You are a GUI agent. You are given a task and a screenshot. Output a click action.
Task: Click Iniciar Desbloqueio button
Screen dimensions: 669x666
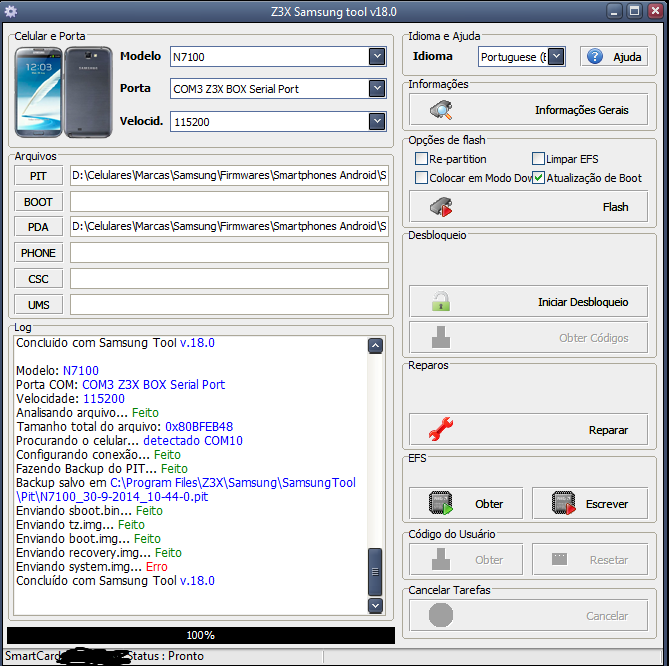click(528, 301)
